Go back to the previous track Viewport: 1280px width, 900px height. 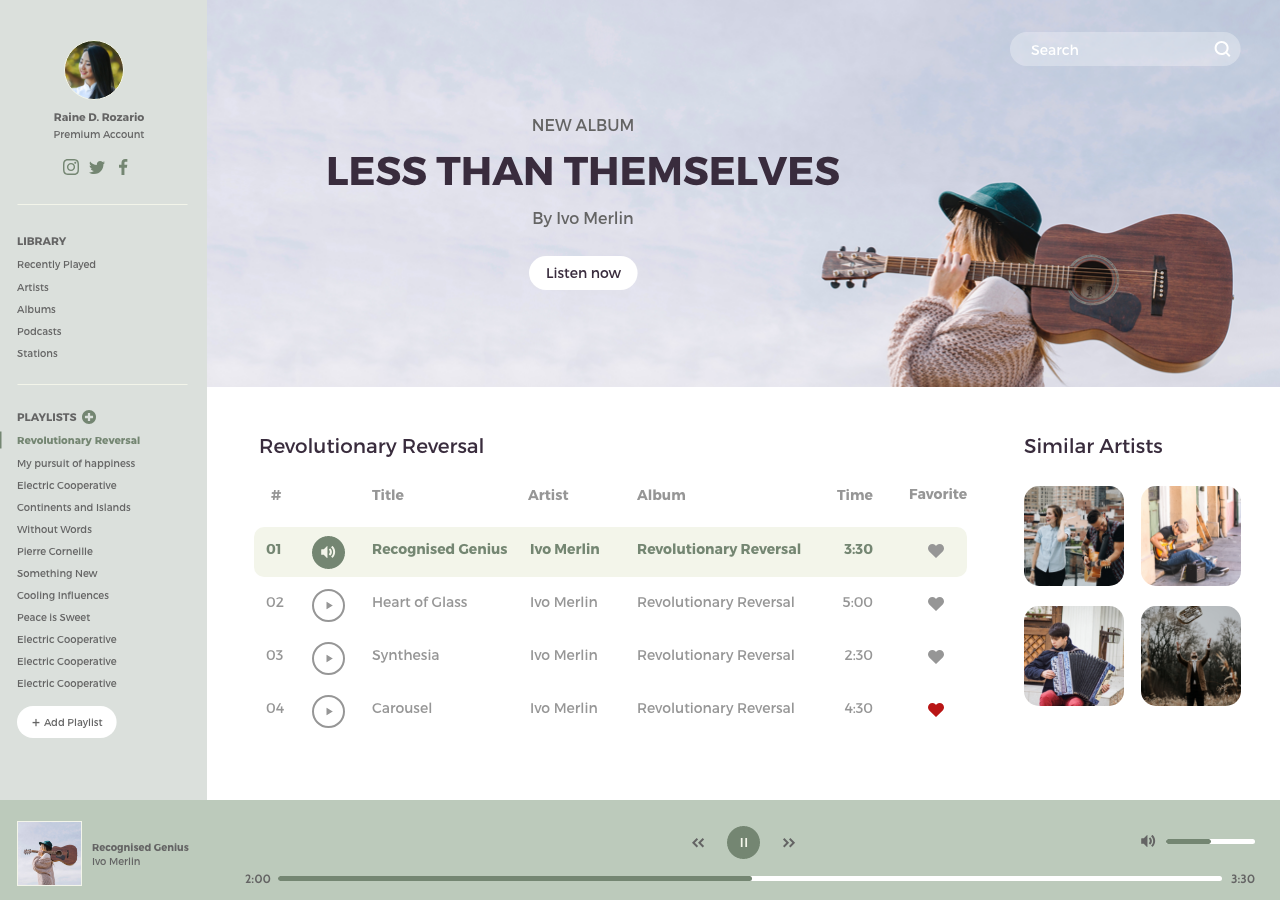(698, 843)
